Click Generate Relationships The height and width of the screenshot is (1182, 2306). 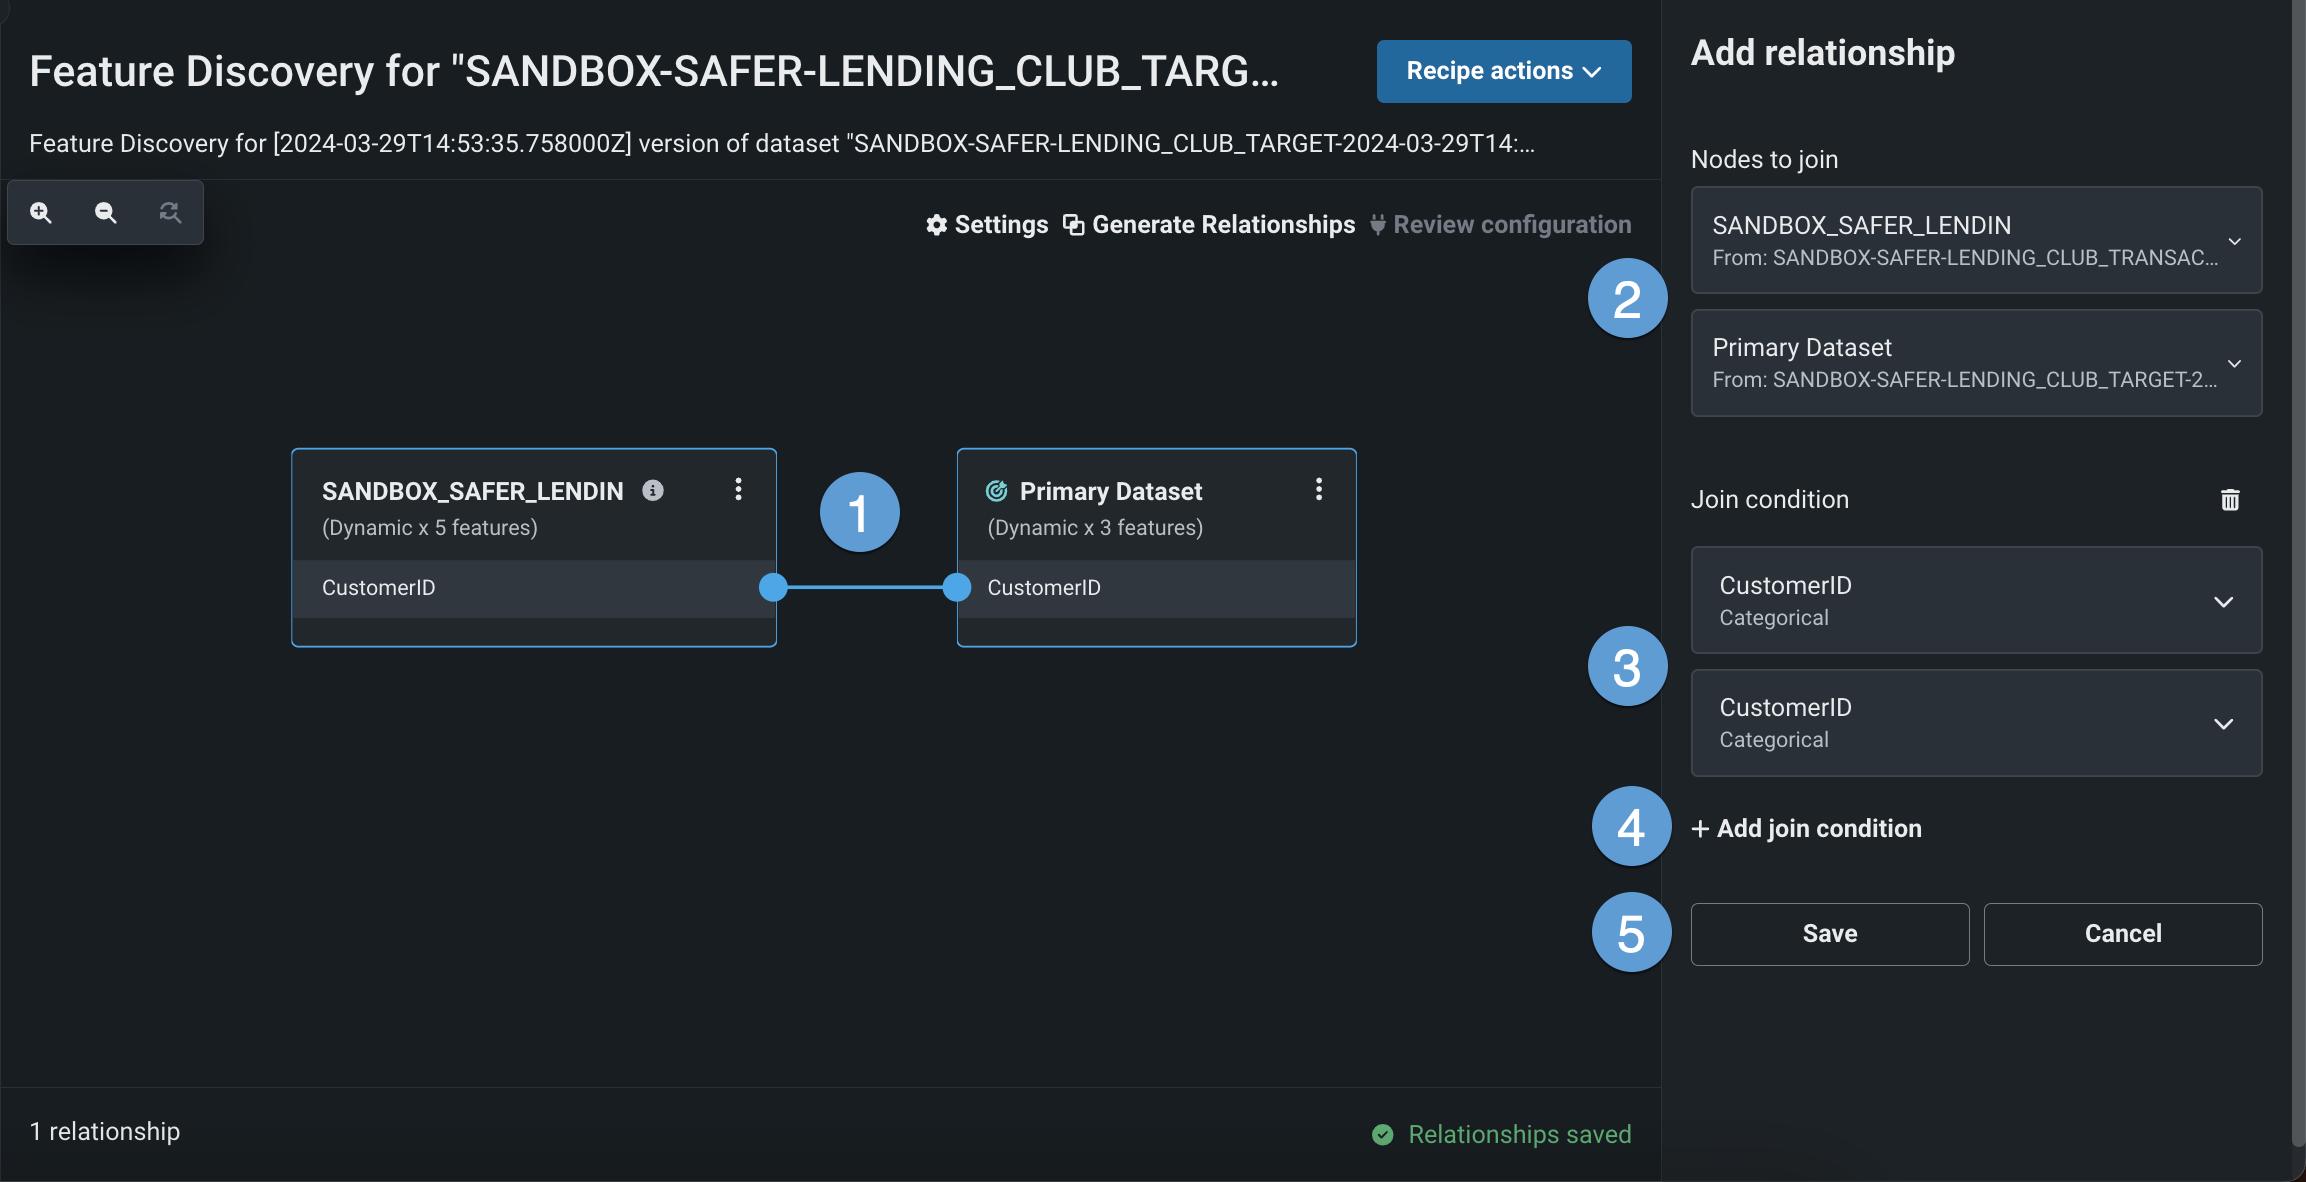point(1209,225)
